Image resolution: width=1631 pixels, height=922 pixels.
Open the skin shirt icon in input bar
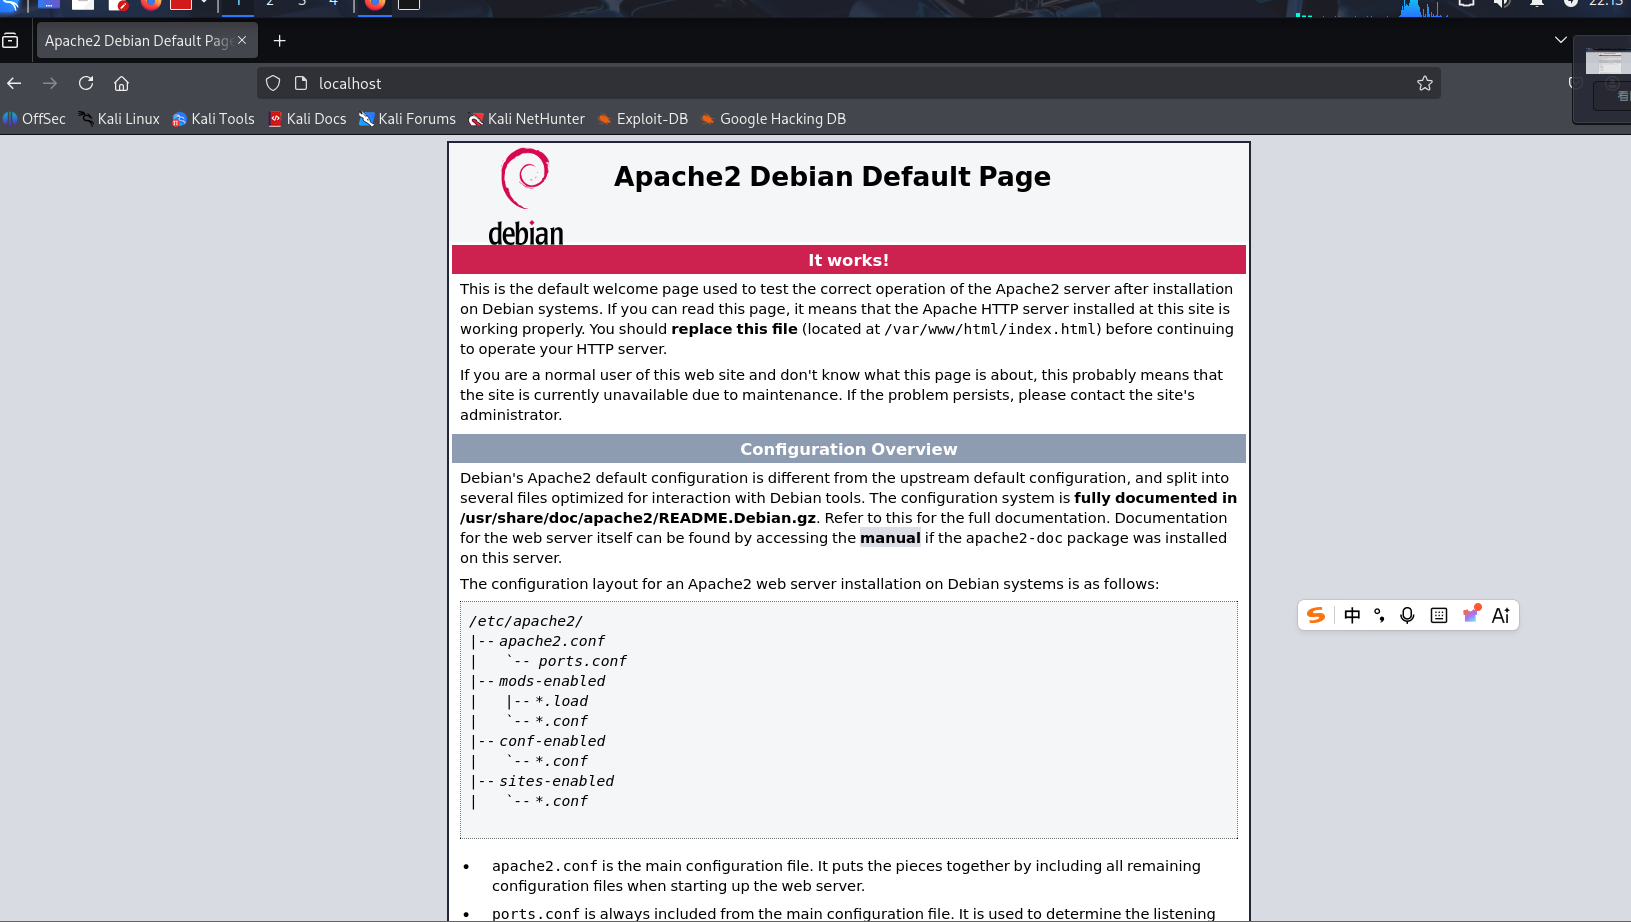pyautogui.click(x=1471, y=614)
